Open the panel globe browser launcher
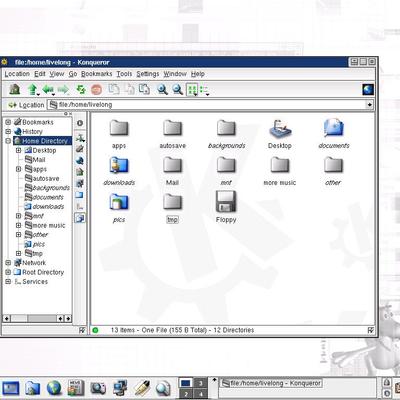This screenshot has width=400, height=400. [54, 388]
